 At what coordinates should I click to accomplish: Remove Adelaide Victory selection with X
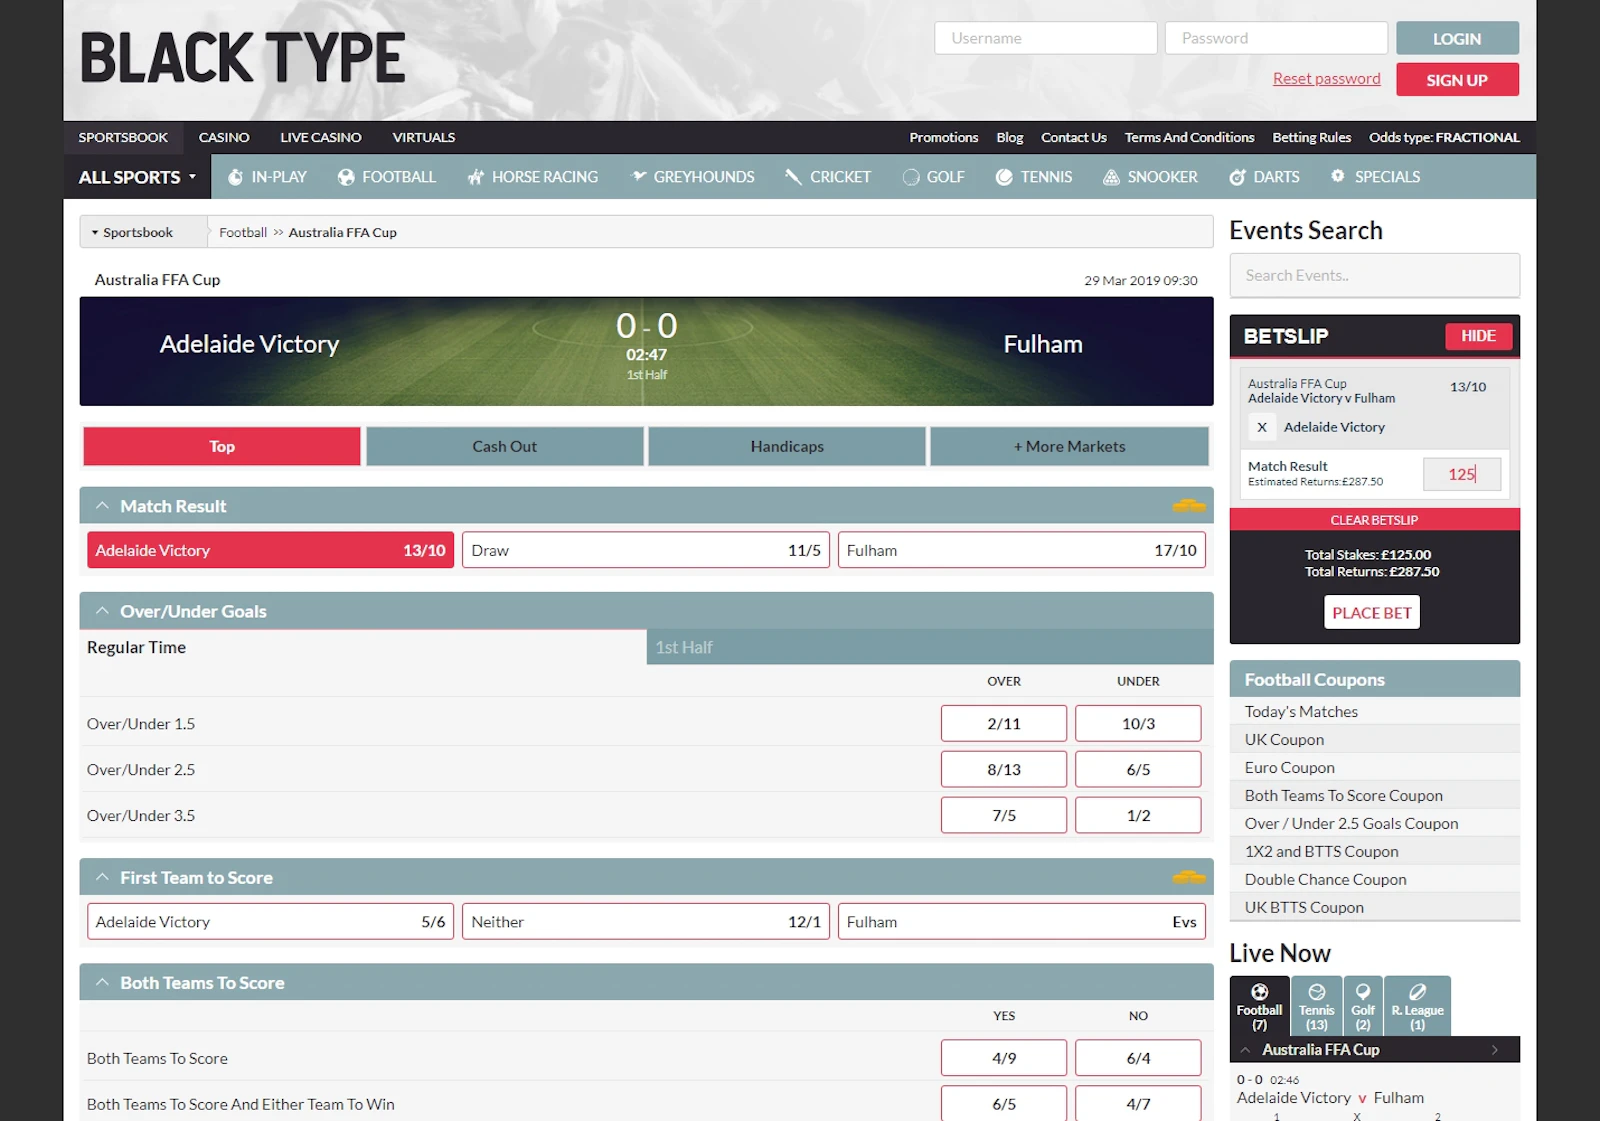click(x=1262, y=428)
